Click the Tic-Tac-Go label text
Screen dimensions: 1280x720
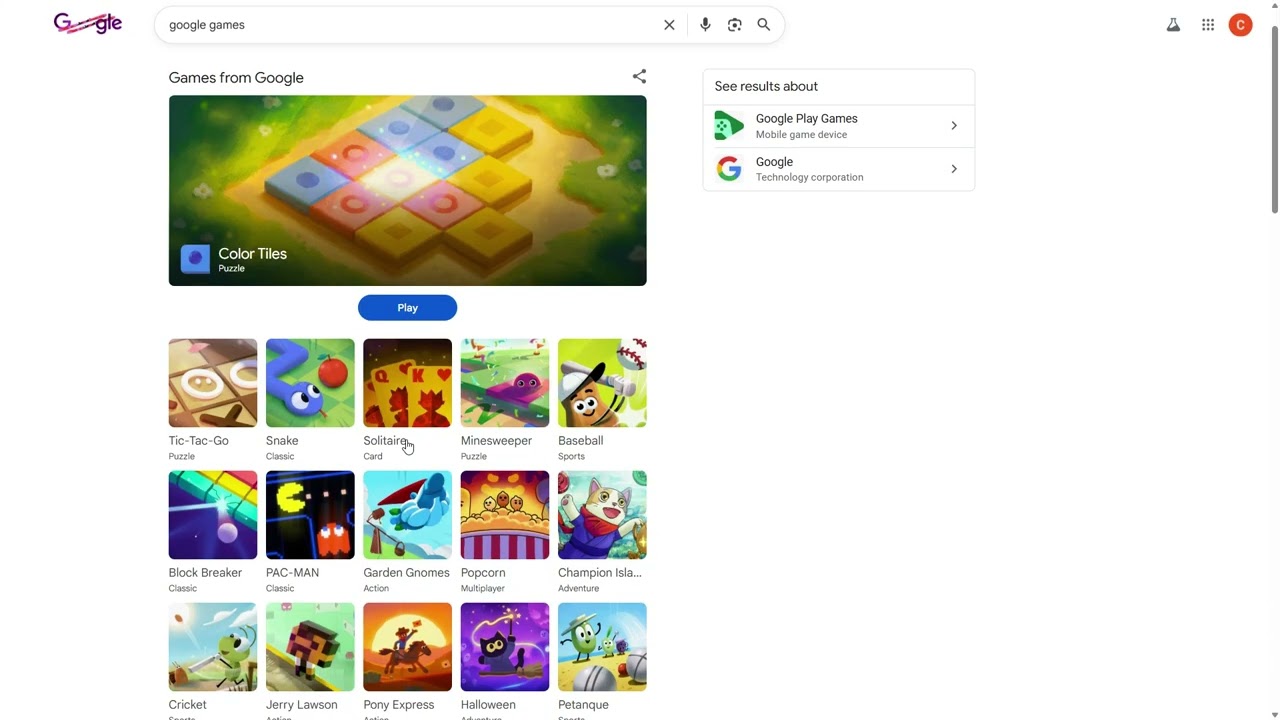point(199,441)
